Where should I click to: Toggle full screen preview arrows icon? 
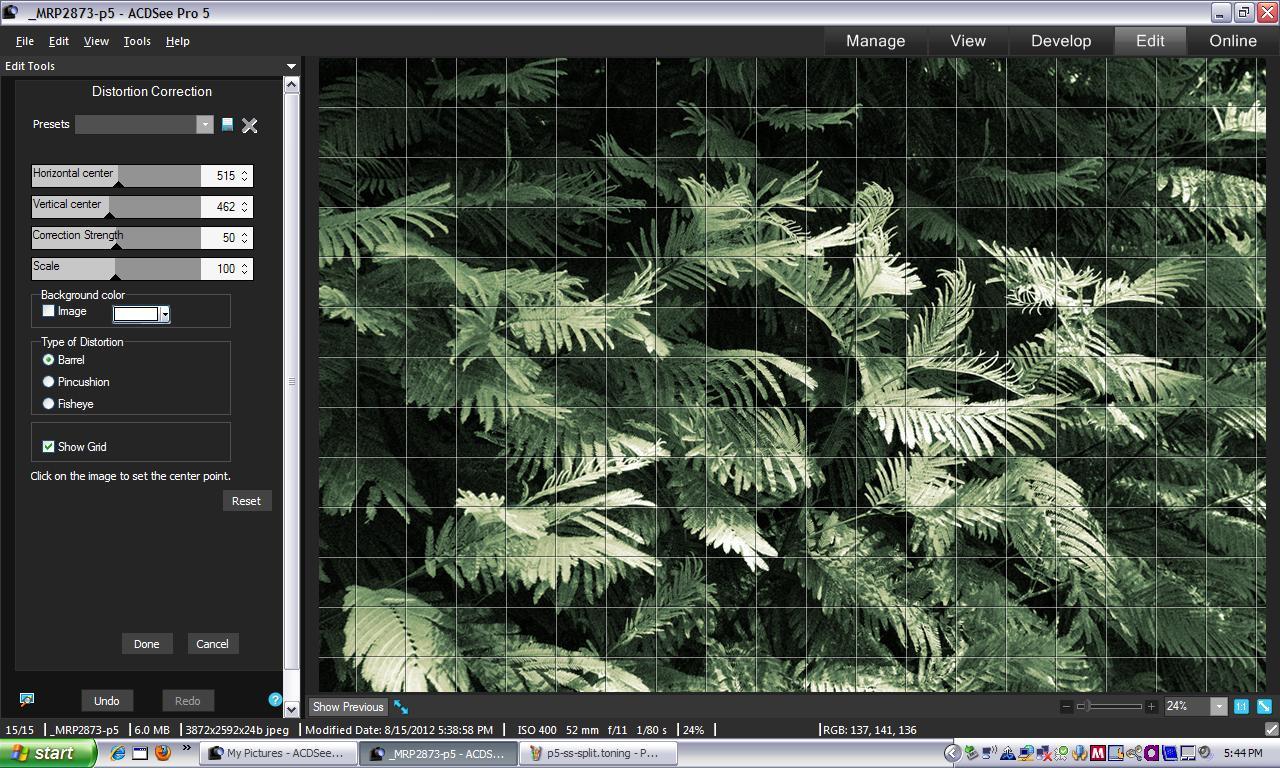[401, 707]
